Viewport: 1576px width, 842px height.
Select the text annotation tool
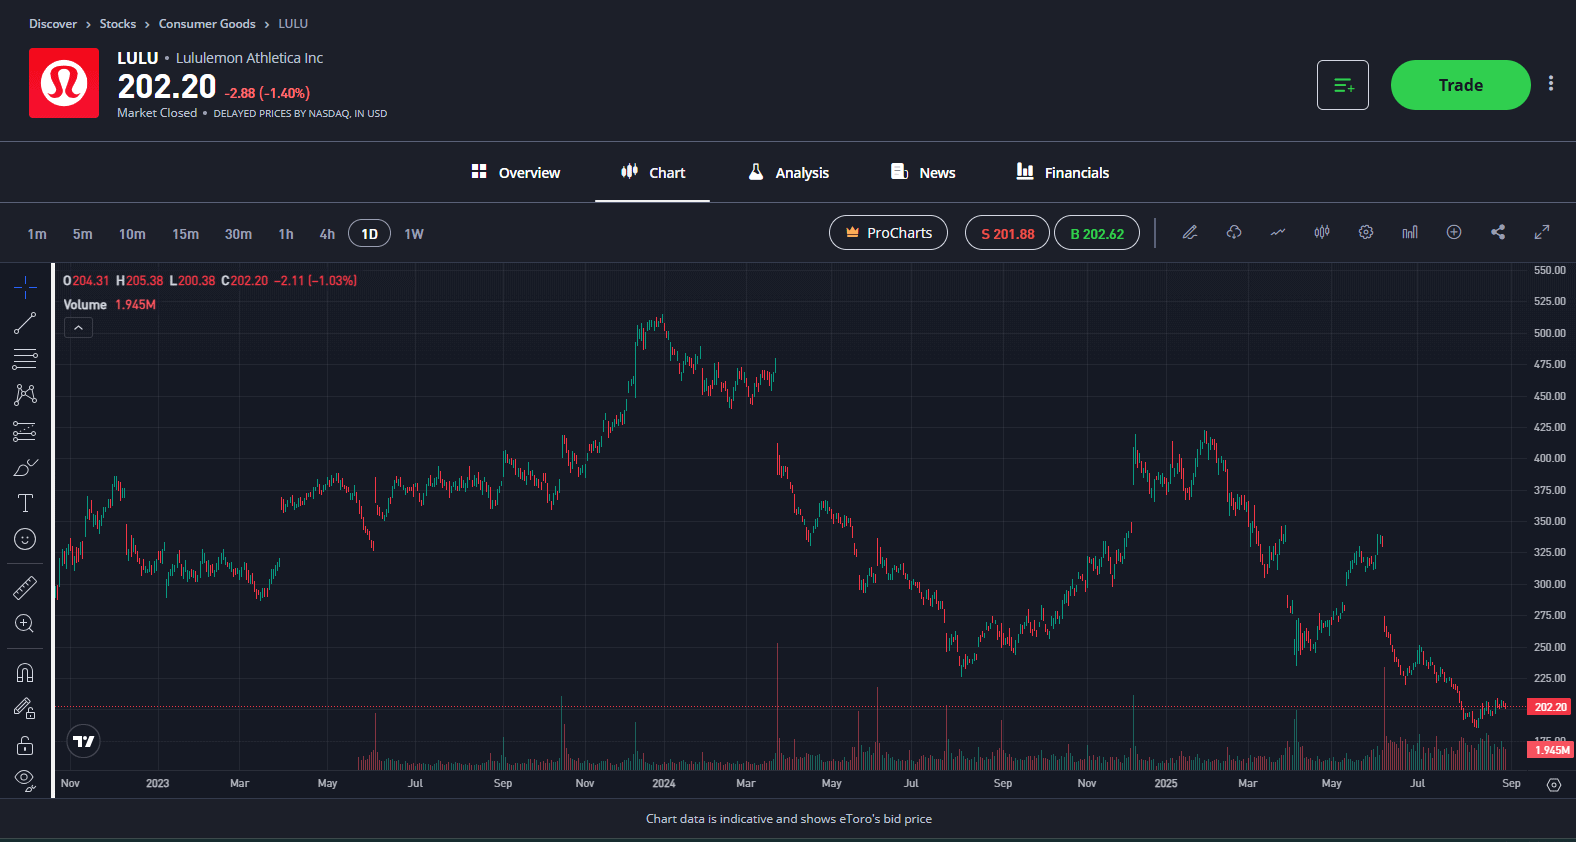tap(25, 503)
